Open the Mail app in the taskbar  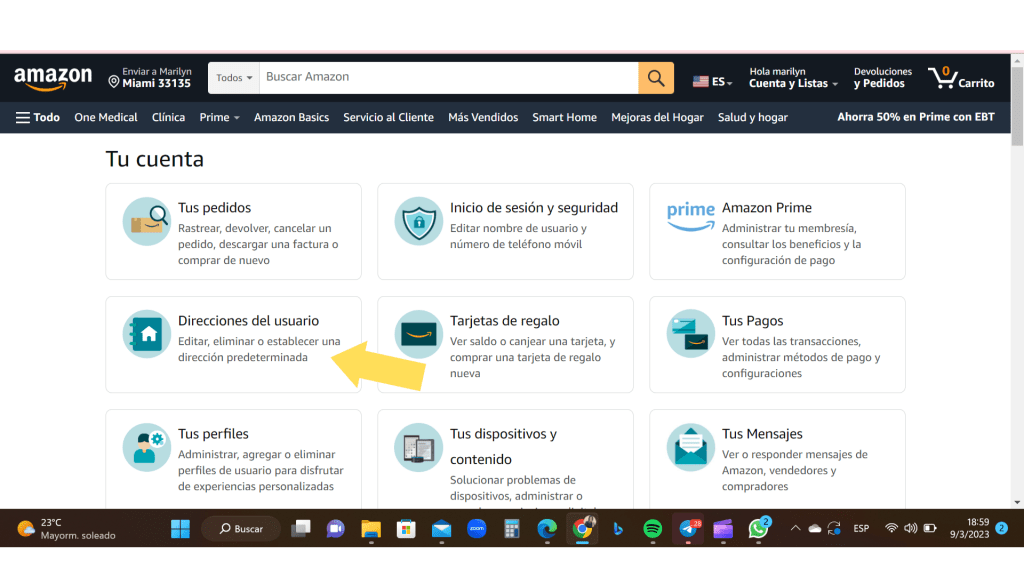tap(441, 528)
